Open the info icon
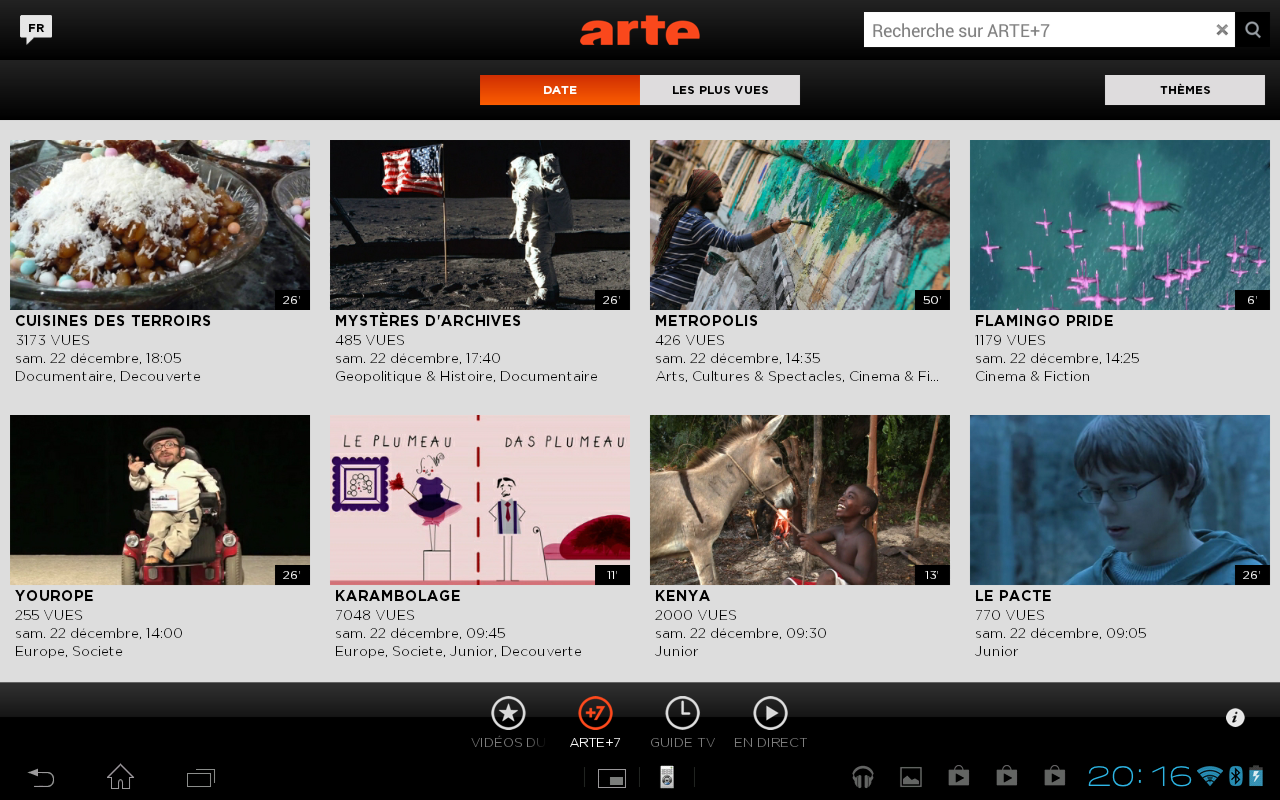 click(x=1235, y=717)
